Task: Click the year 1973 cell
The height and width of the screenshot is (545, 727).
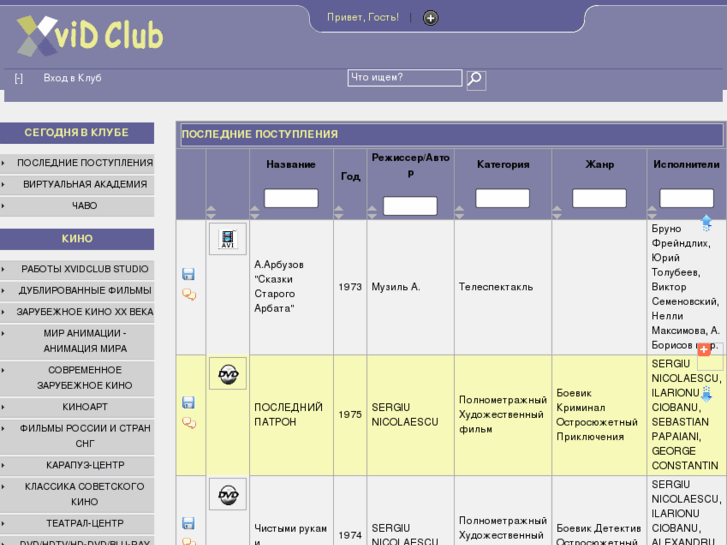Action: pyautogui.click(x=350, y=287)
